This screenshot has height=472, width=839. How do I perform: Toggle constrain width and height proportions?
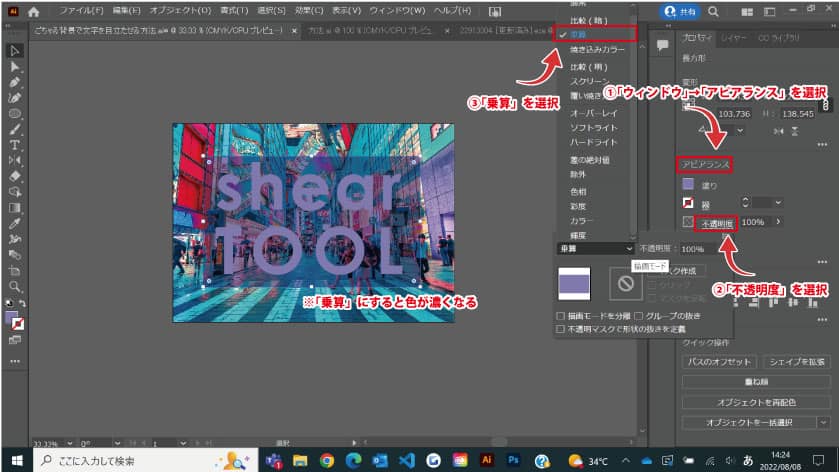pos(826,104)
